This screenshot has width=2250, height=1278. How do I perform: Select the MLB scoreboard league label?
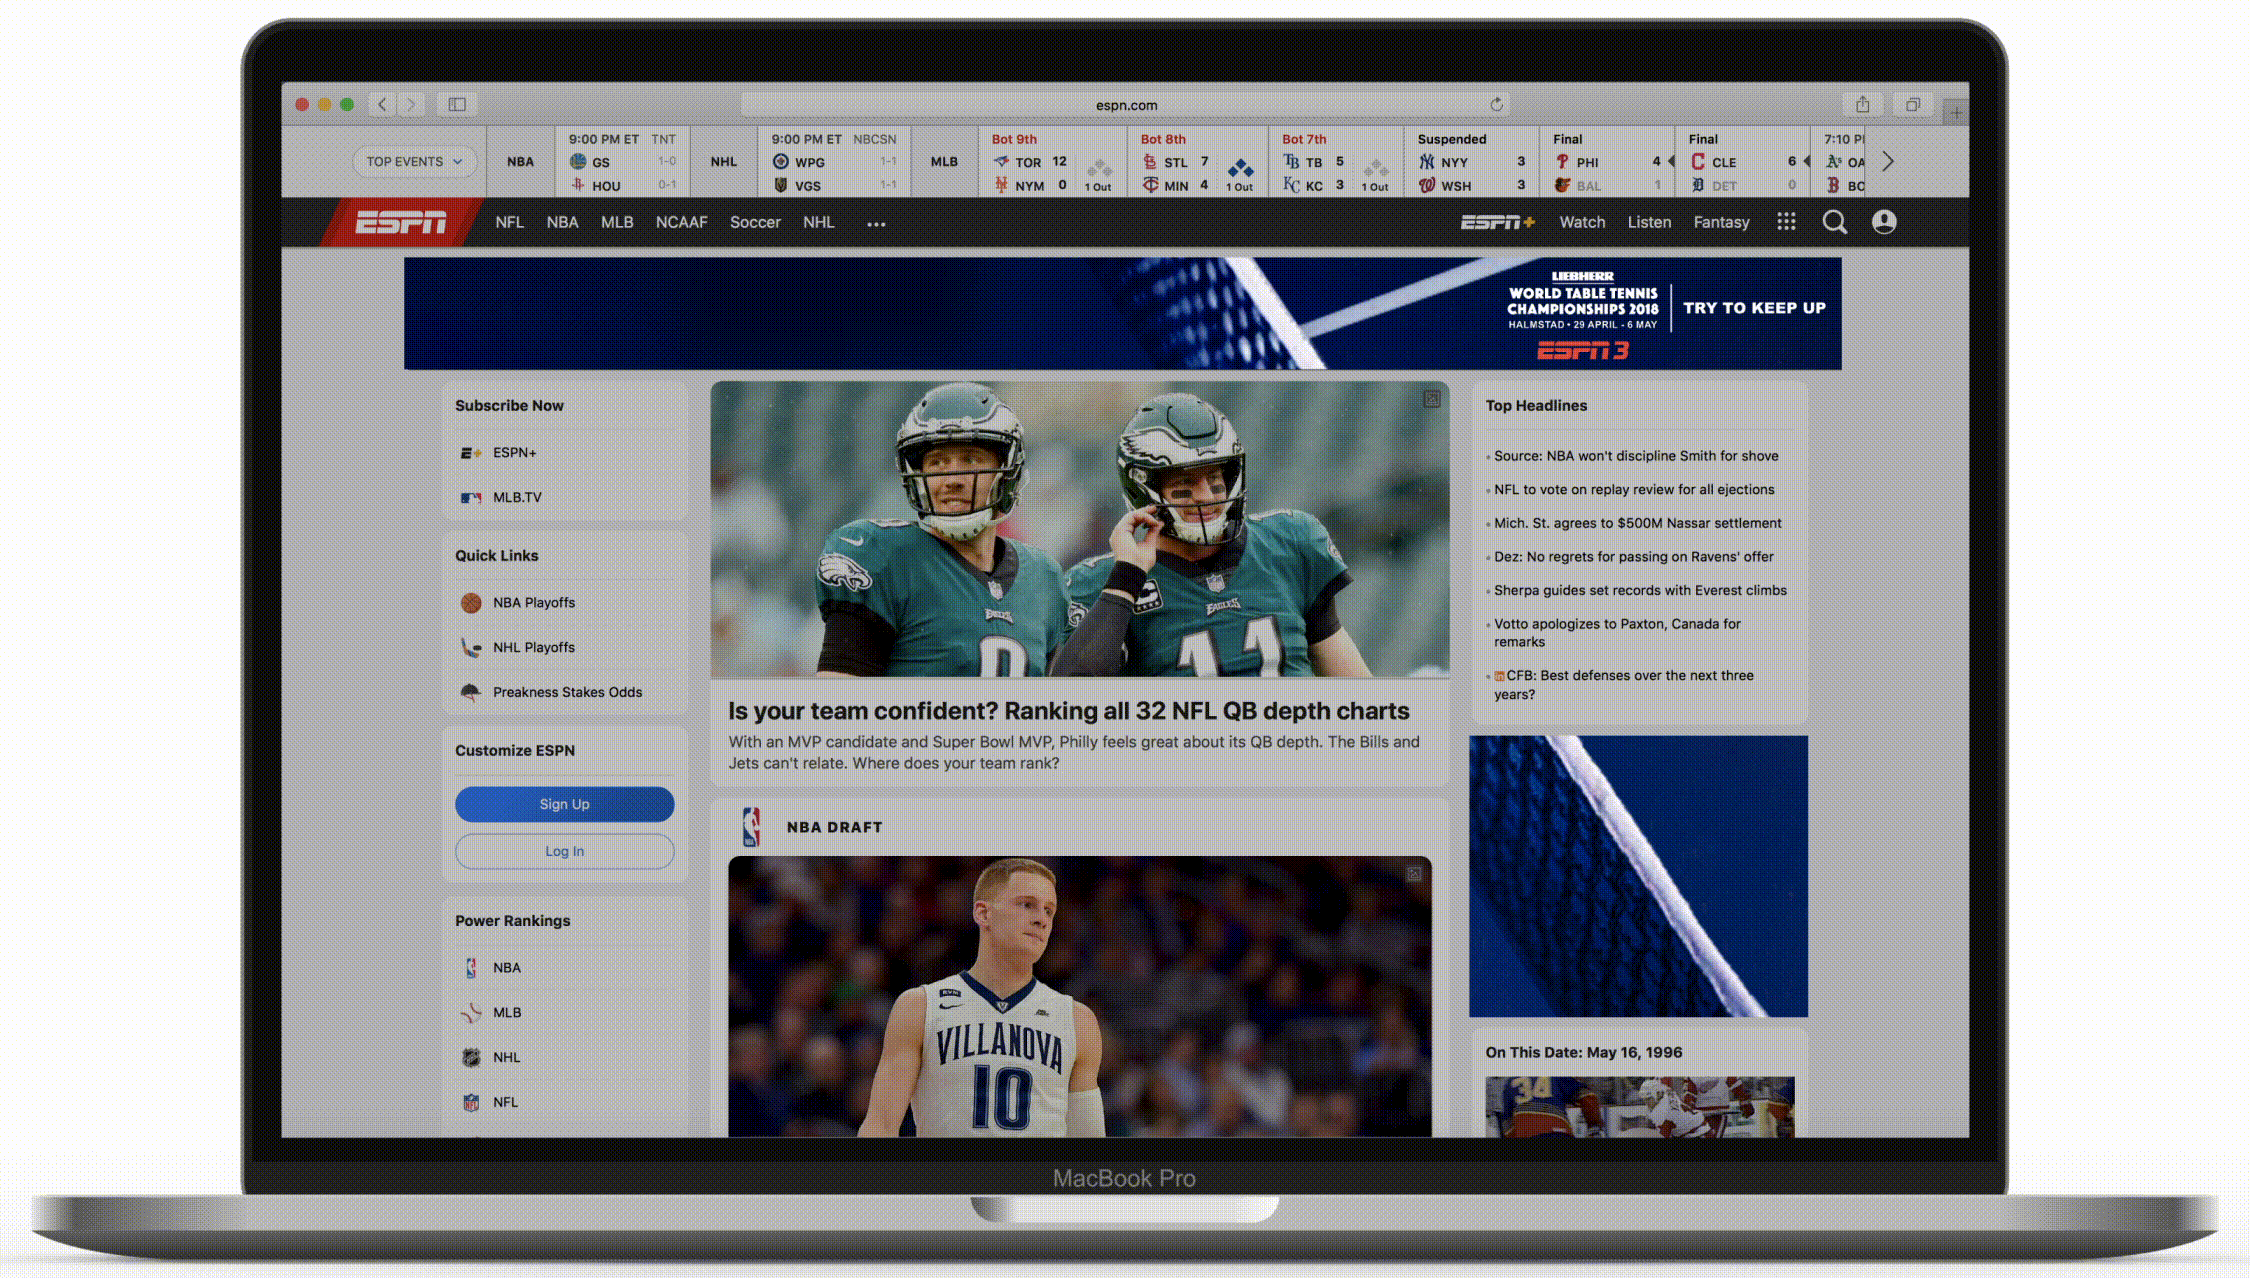click(944, 162)
